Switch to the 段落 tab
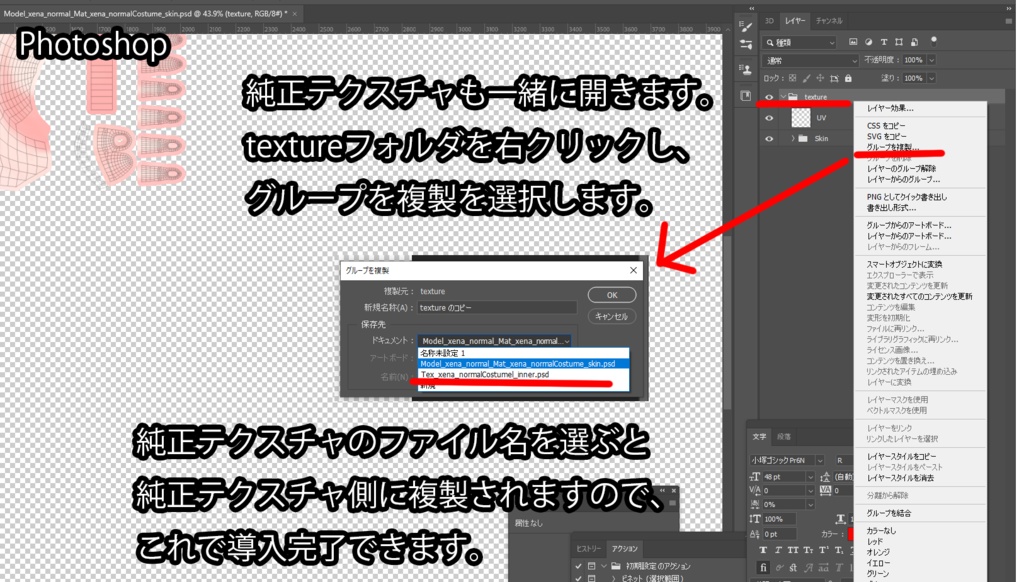Viewport: 1024px width, 582px height. (x=784, y=436)
